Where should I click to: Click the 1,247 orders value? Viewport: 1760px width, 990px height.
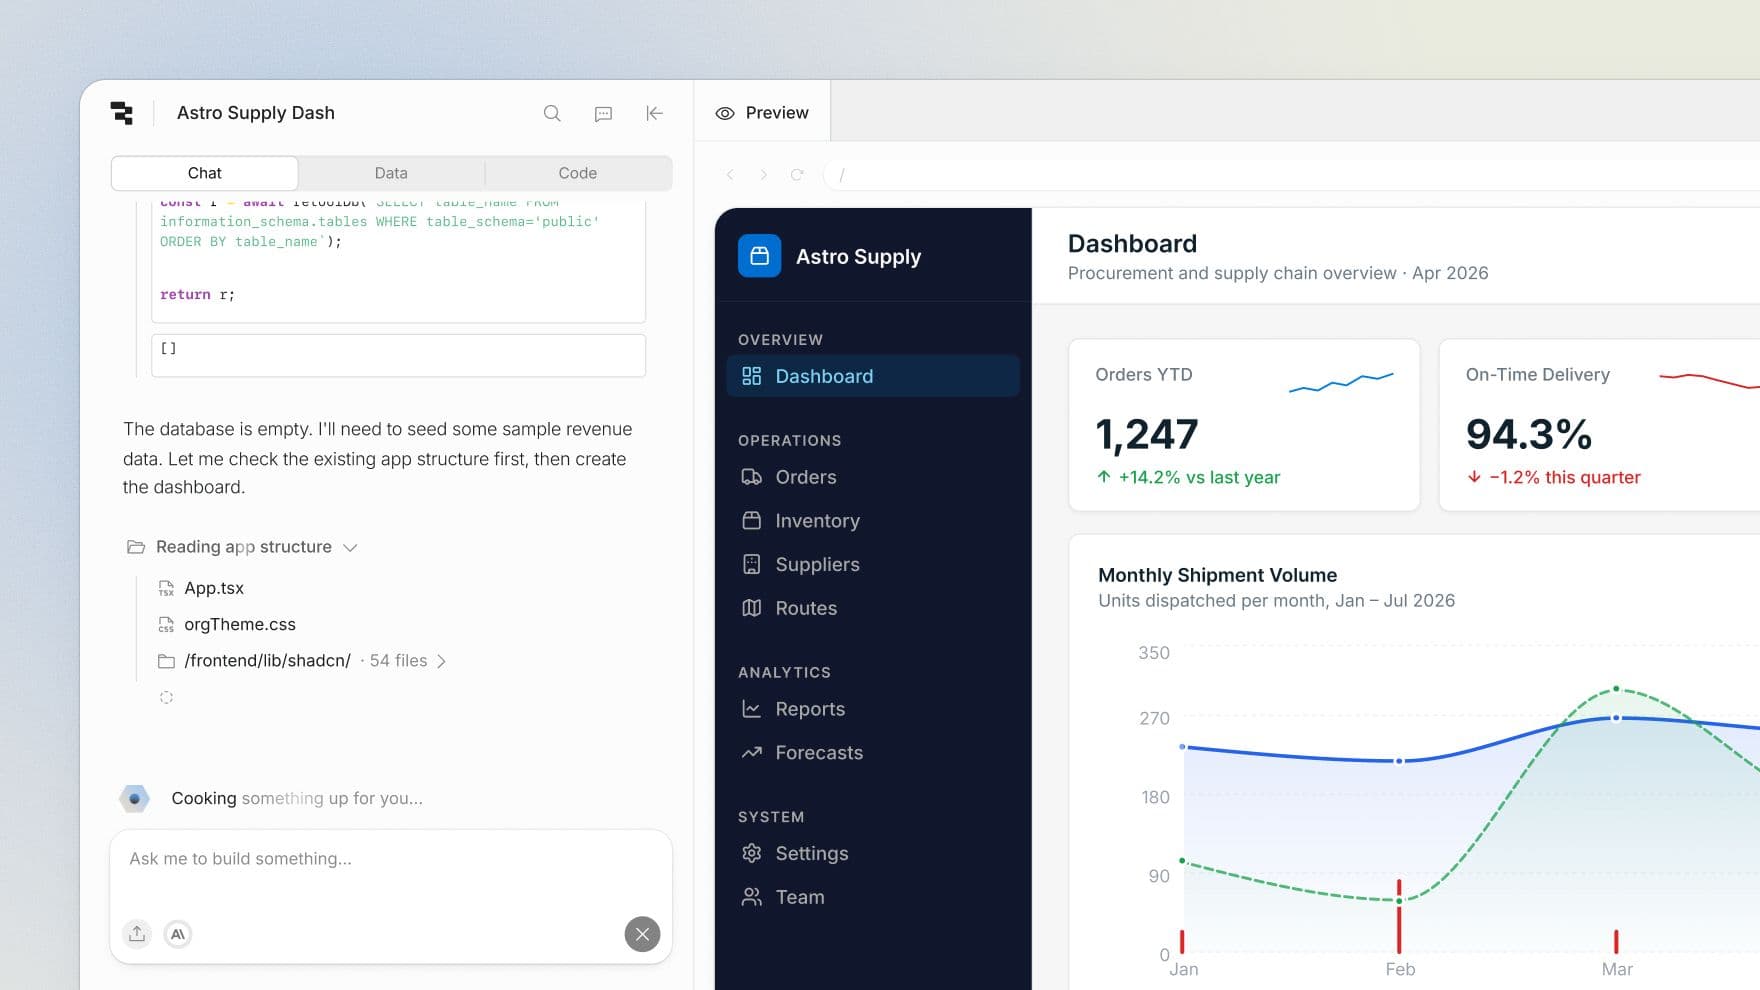pos(1146,434)
